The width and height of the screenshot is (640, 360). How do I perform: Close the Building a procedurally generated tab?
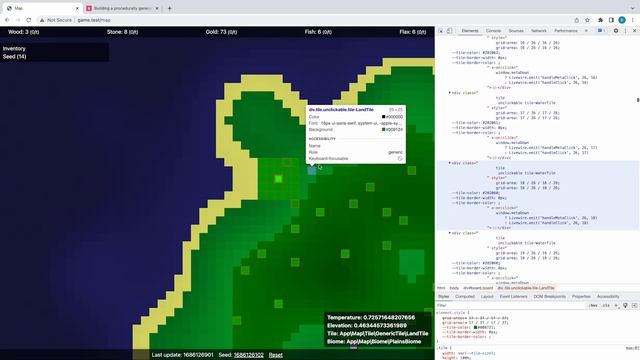(x=157, y=8)
